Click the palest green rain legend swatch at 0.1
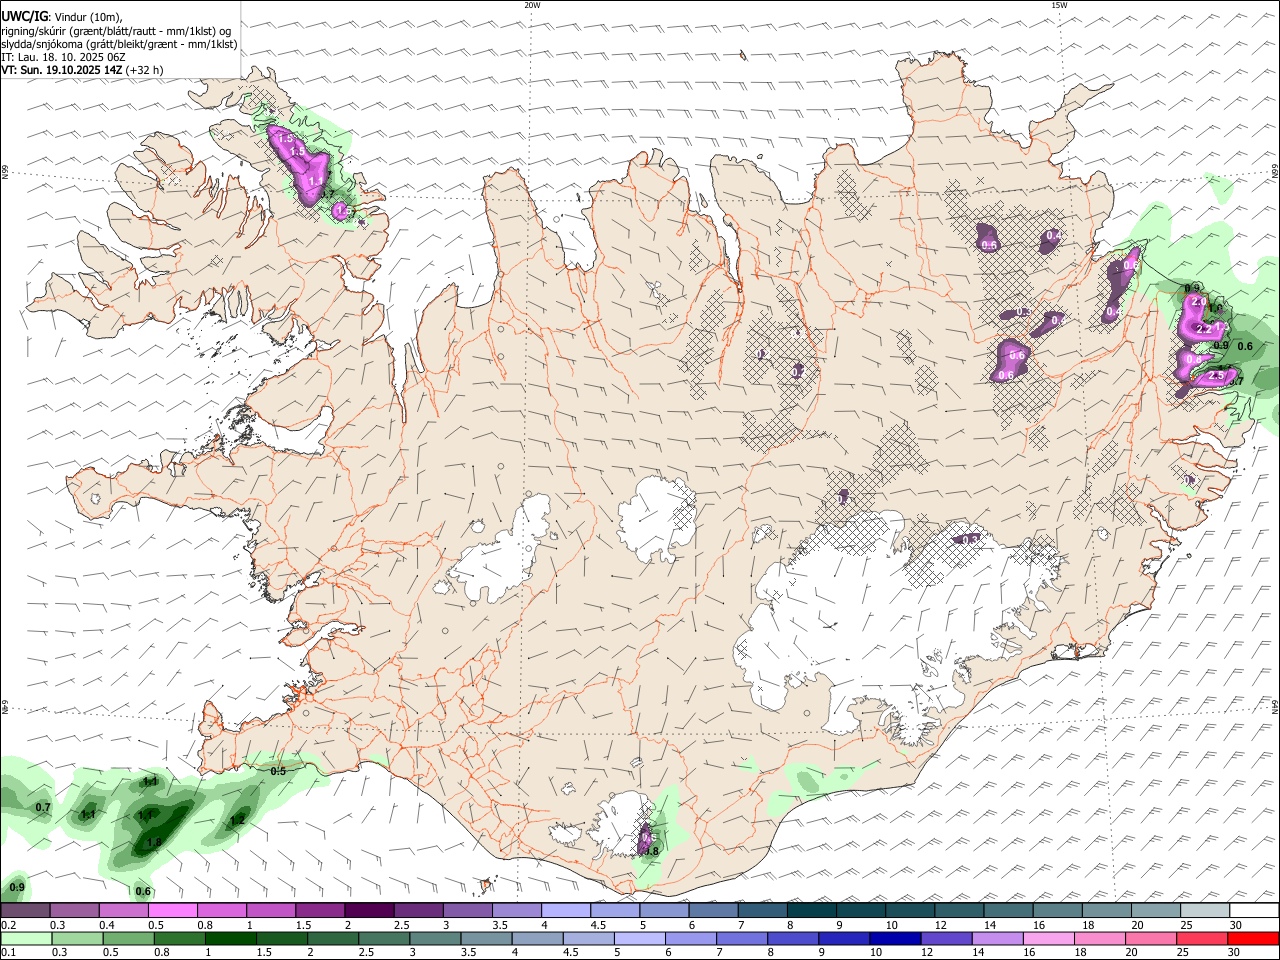 click(x=27, y=939)
